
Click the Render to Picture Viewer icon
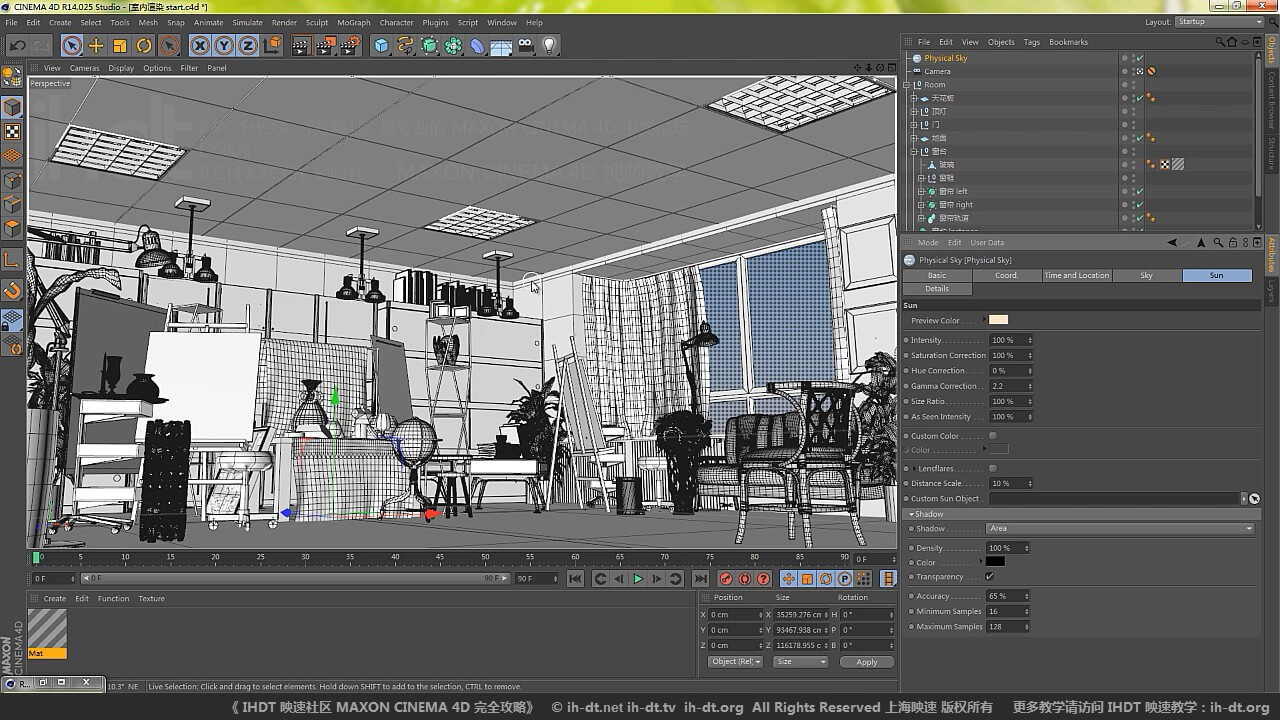coord(325,45)
